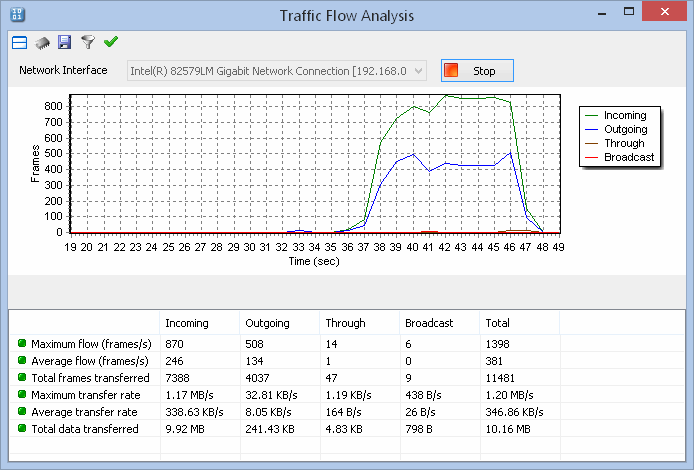This screenshot has width=694, height=470.
Task: Click the green checkmark toolbar icon
Action: pos(111,42)
